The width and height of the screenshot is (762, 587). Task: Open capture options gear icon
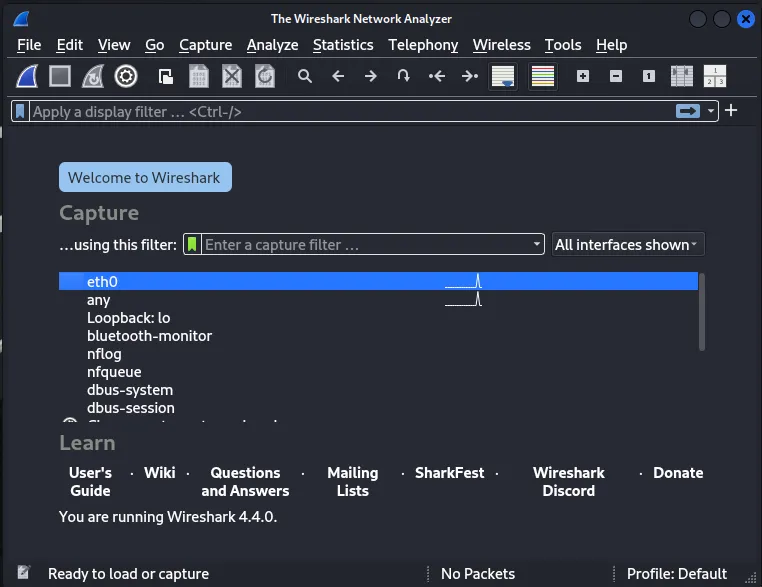pos(125,76)
